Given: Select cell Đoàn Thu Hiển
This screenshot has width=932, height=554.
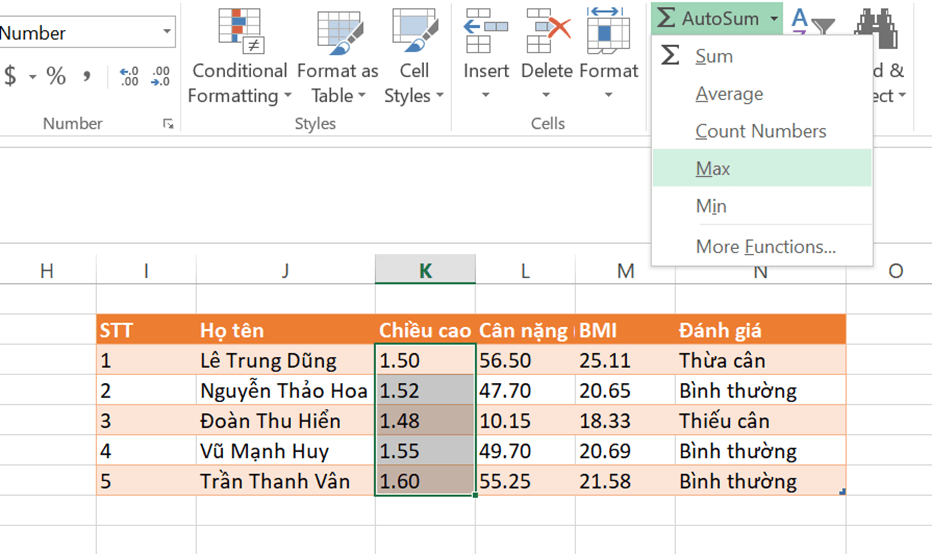Looking at the screenshot, I should coord(285,421).
